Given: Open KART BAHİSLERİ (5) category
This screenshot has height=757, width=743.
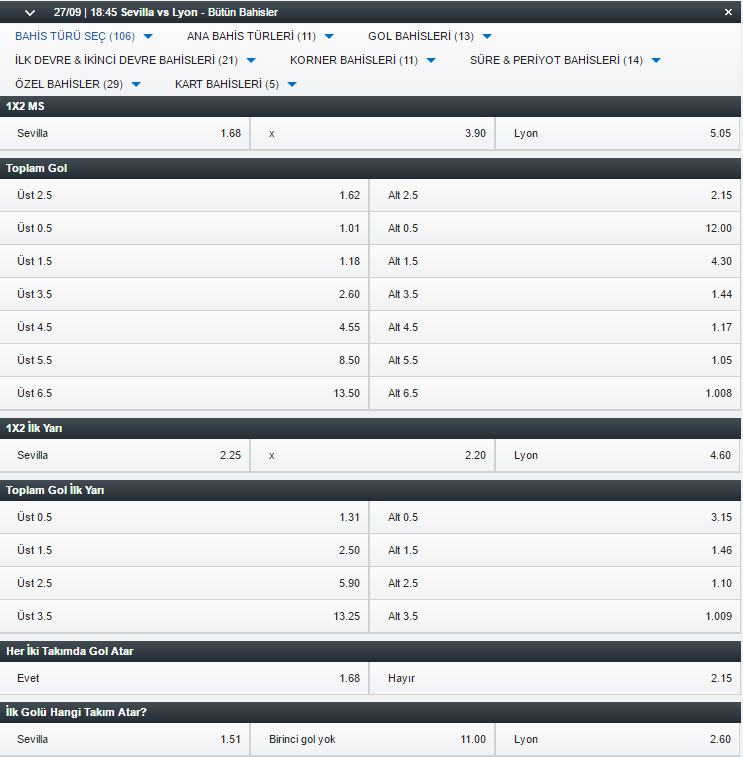Looking at the screenshot, I should pos(236,84).
